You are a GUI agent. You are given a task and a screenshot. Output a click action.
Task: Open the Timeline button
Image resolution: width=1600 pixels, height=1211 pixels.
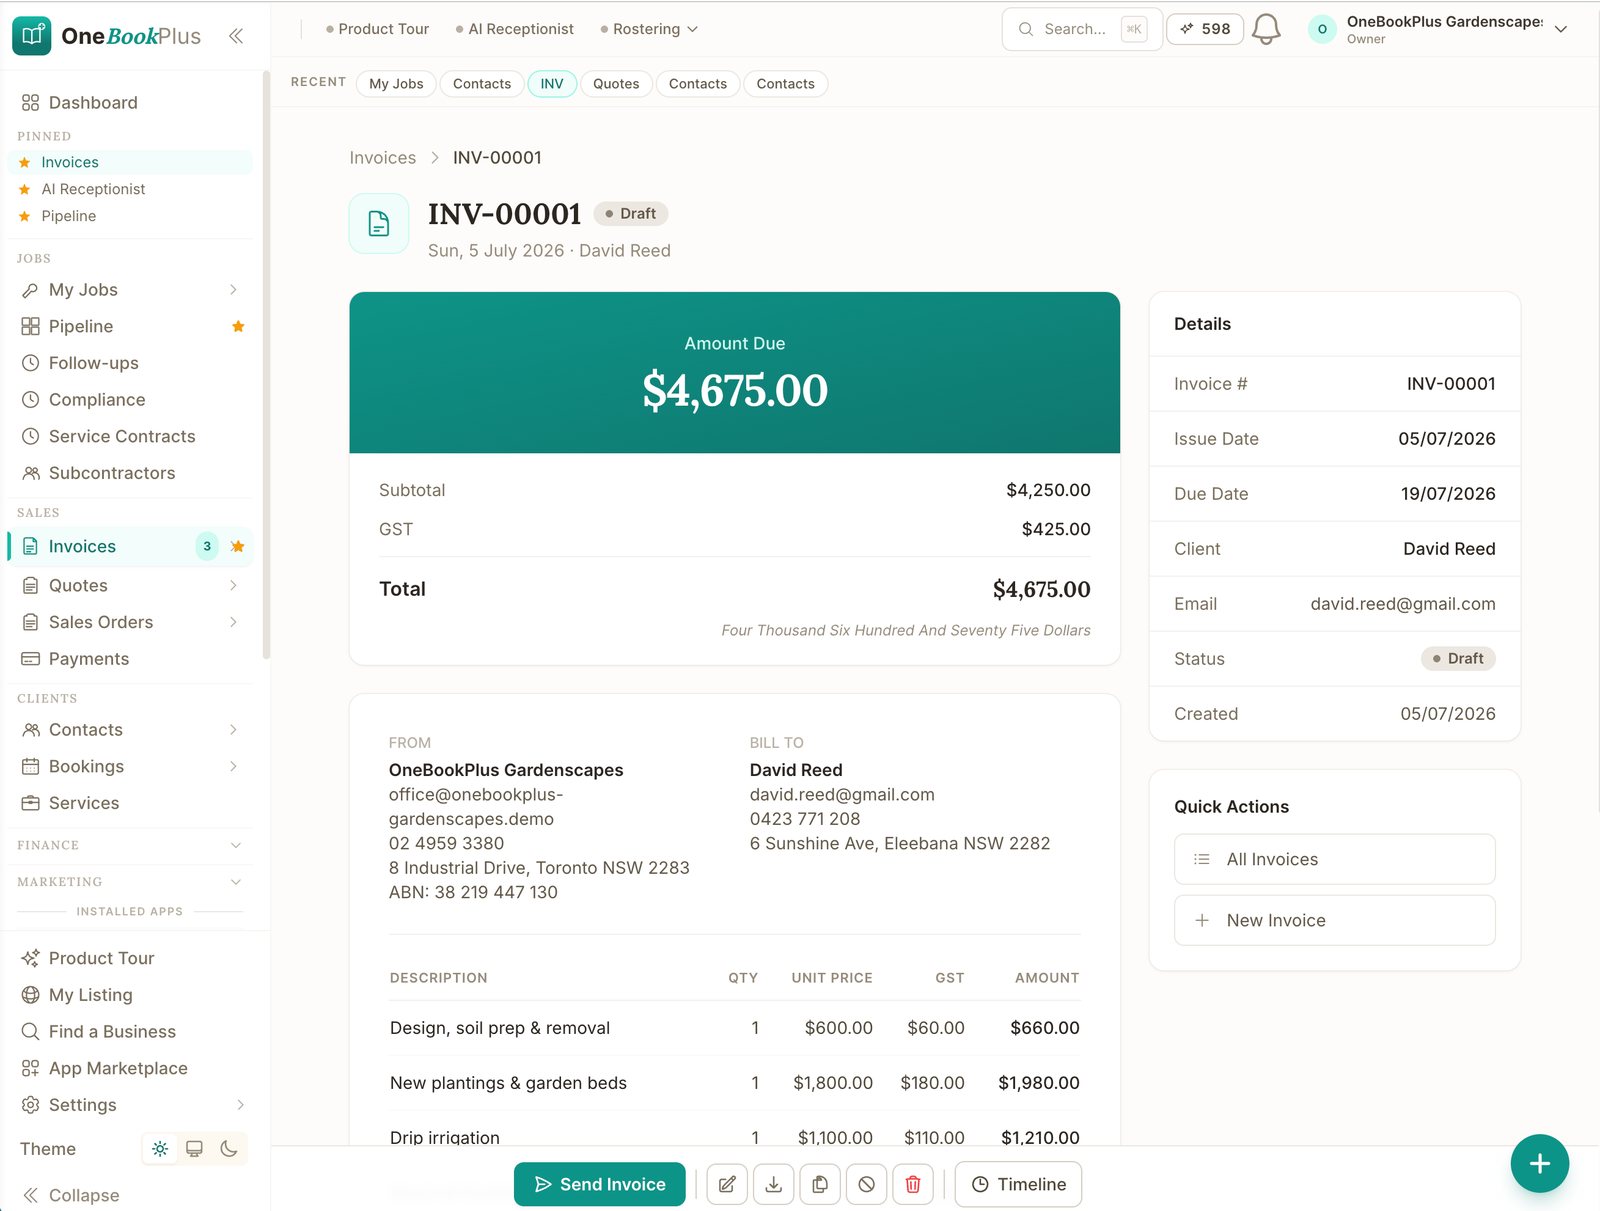[1018, 1184]
